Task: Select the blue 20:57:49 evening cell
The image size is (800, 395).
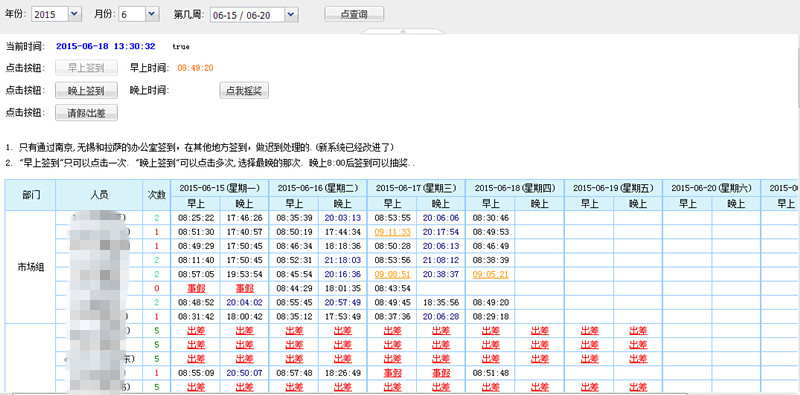Action: 342,302
